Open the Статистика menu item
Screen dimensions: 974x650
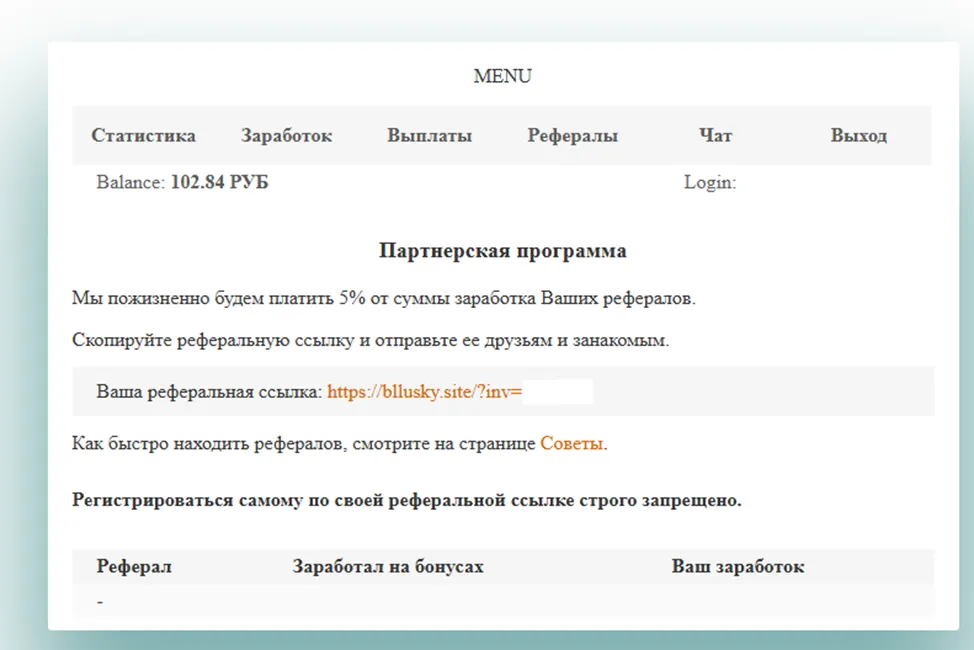coord(143,135)
